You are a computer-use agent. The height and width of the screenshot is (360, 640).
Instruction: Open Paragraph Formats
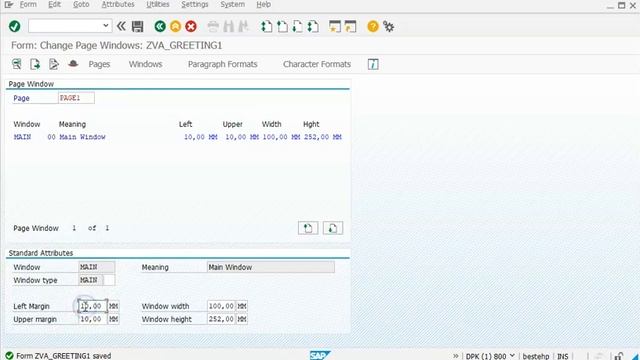[222, 64]
